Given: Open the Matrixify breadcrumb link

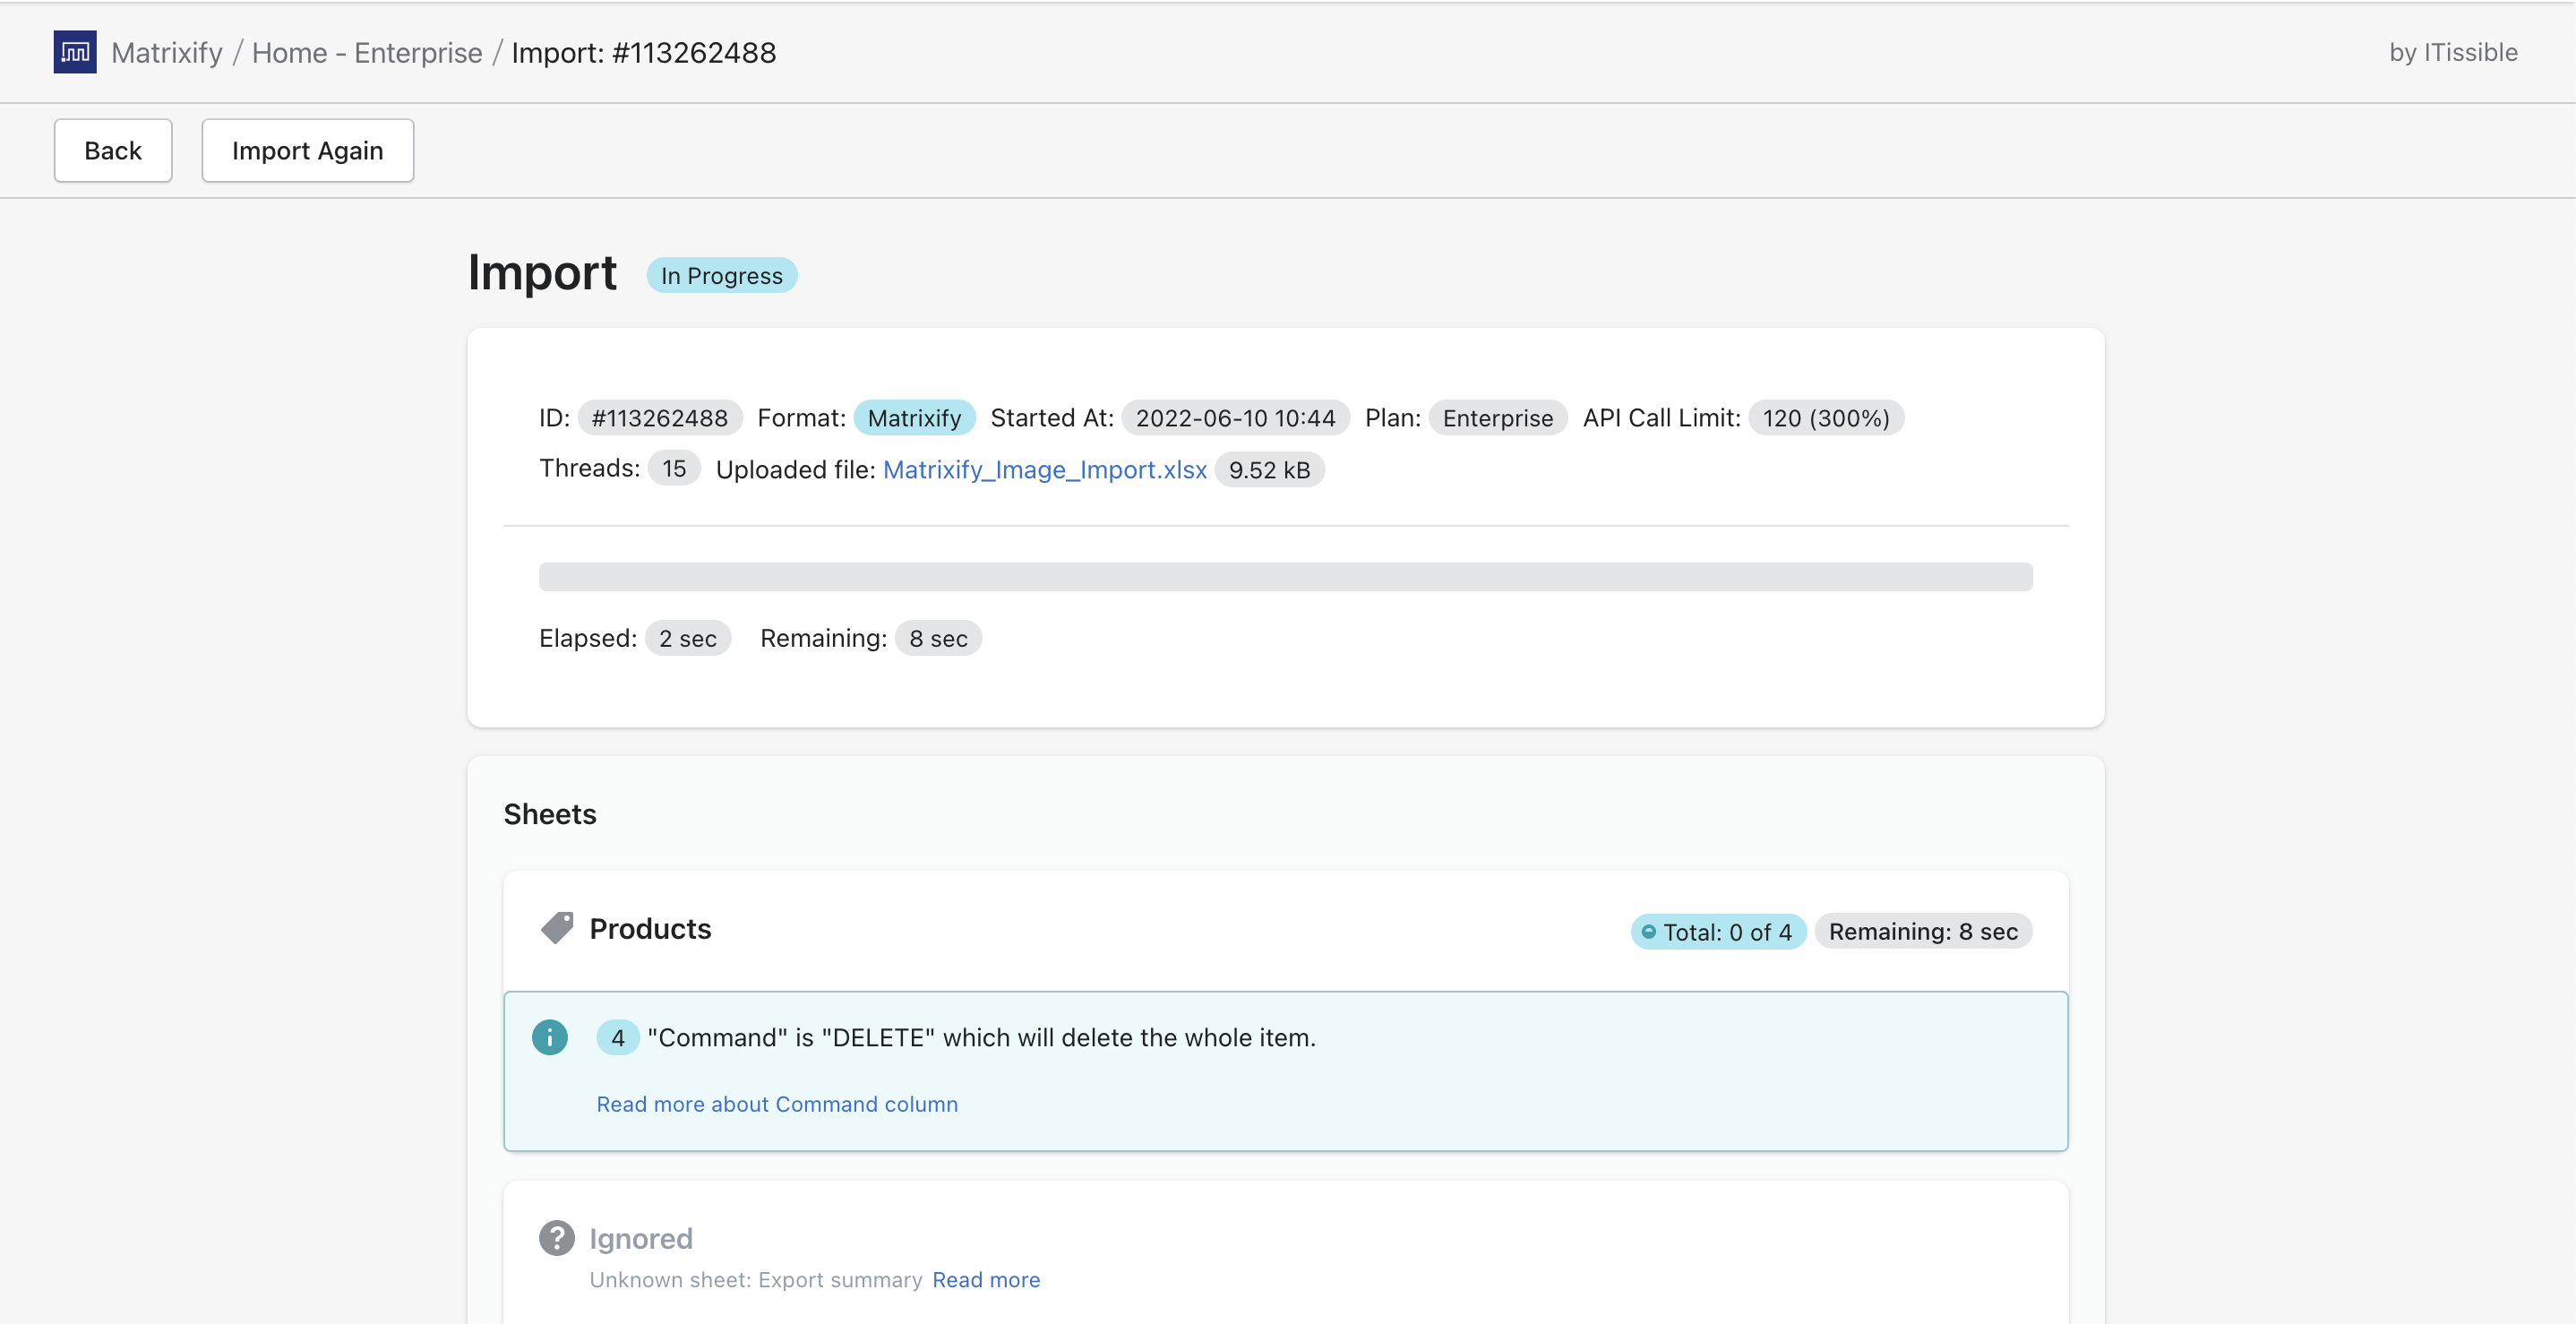Looking at the screenshot, I should [167, 52].
